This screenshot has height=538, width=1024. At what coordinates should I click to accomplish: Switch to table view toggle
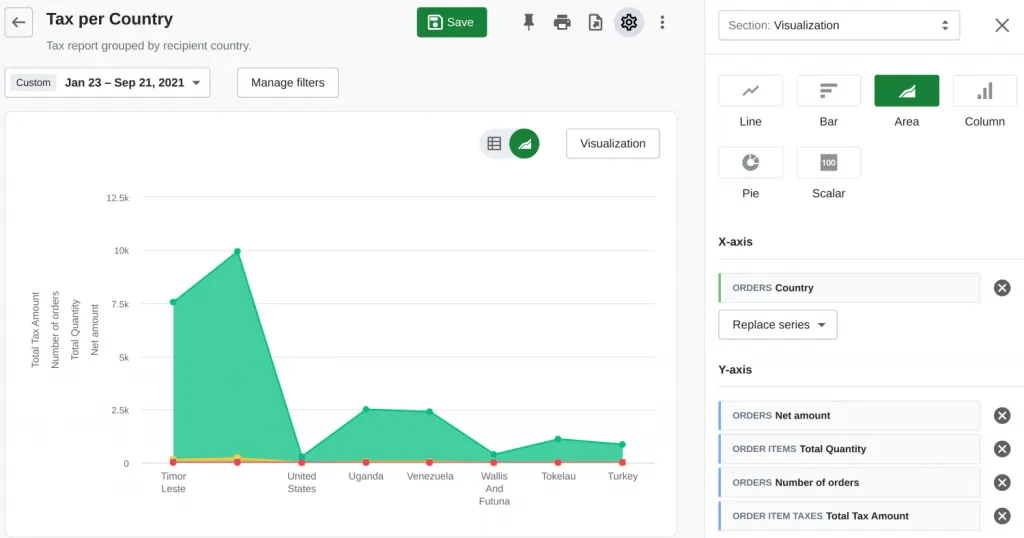click(x=494, y=144)
